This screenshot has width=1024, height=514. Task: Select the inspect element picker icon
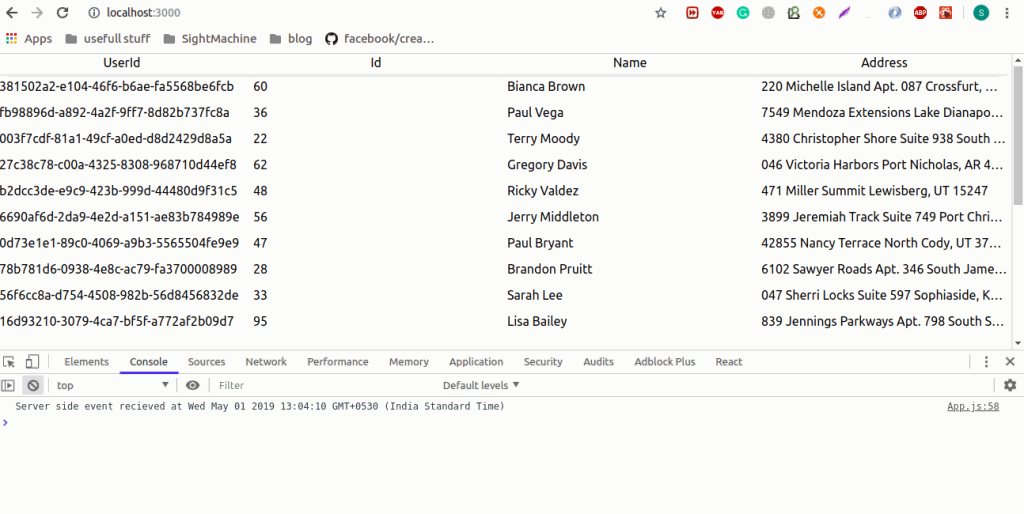[9, 362]
